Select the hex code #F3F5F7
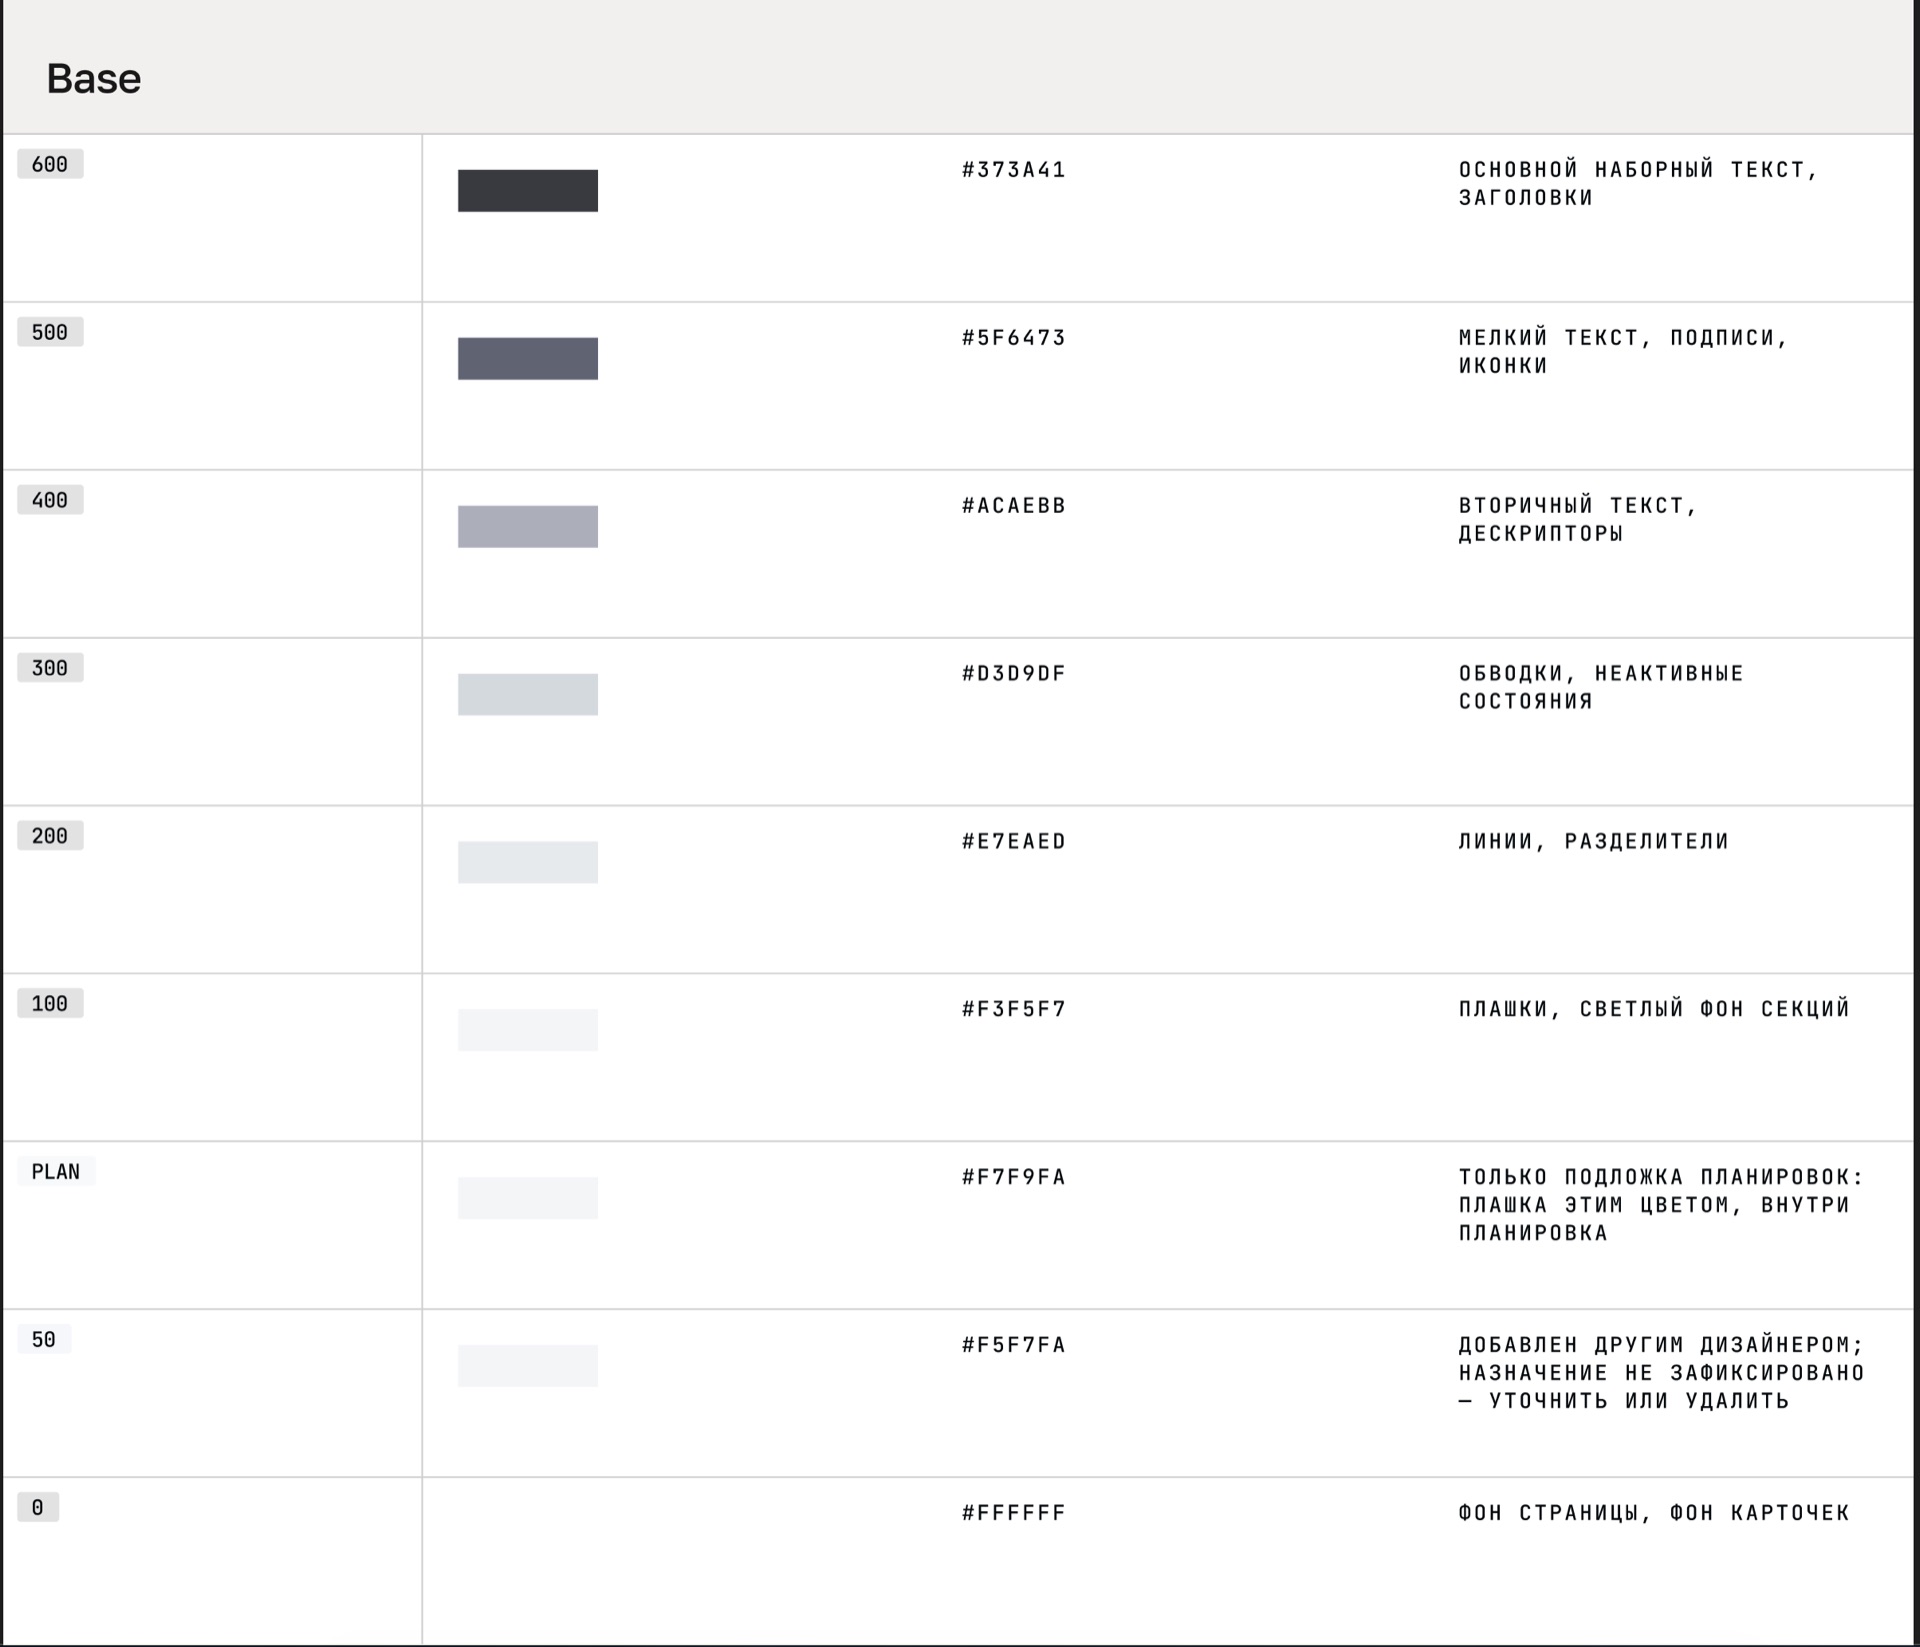 pyautogui.click(x=1014, y=1010)
